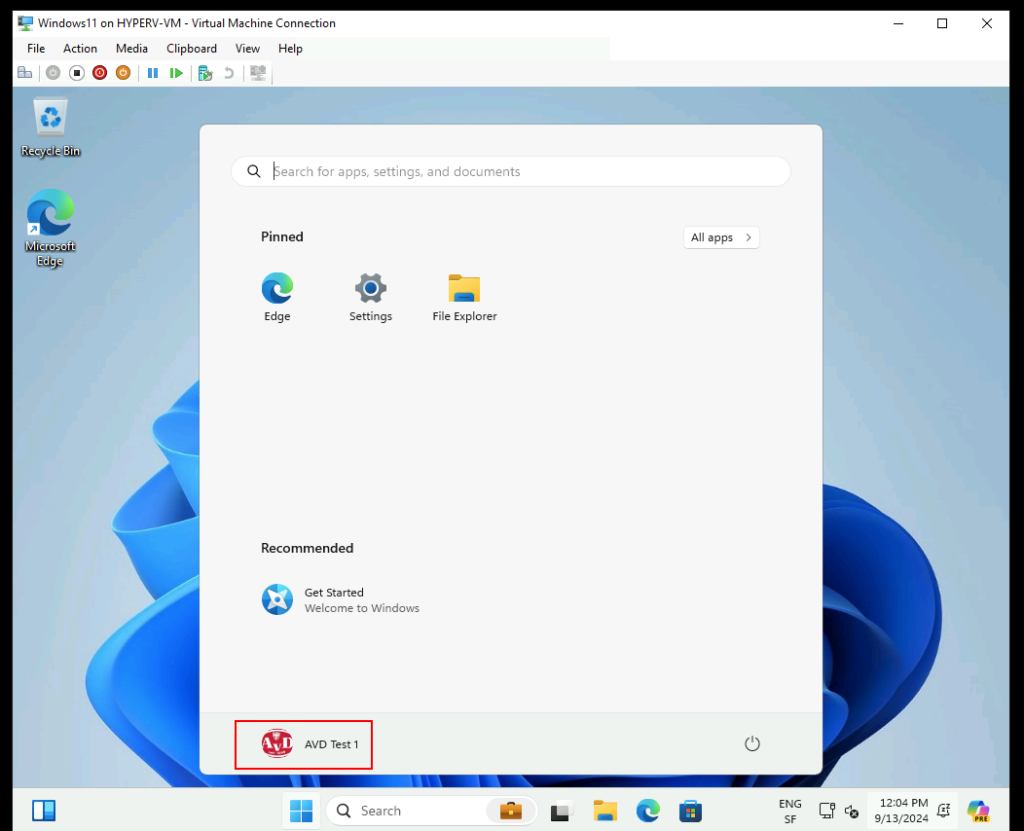Click the ENG SF language indicator
The width and height of the screenshot is (1024, 831).
tap(790, 811)
